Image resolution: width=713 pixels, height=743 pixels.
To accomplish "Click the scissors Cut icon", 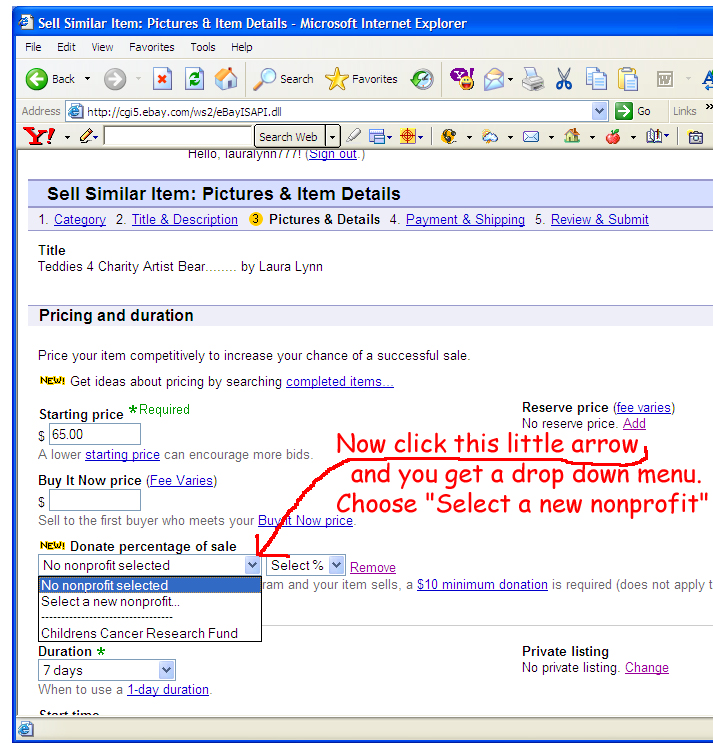I will tap(564, 79).
